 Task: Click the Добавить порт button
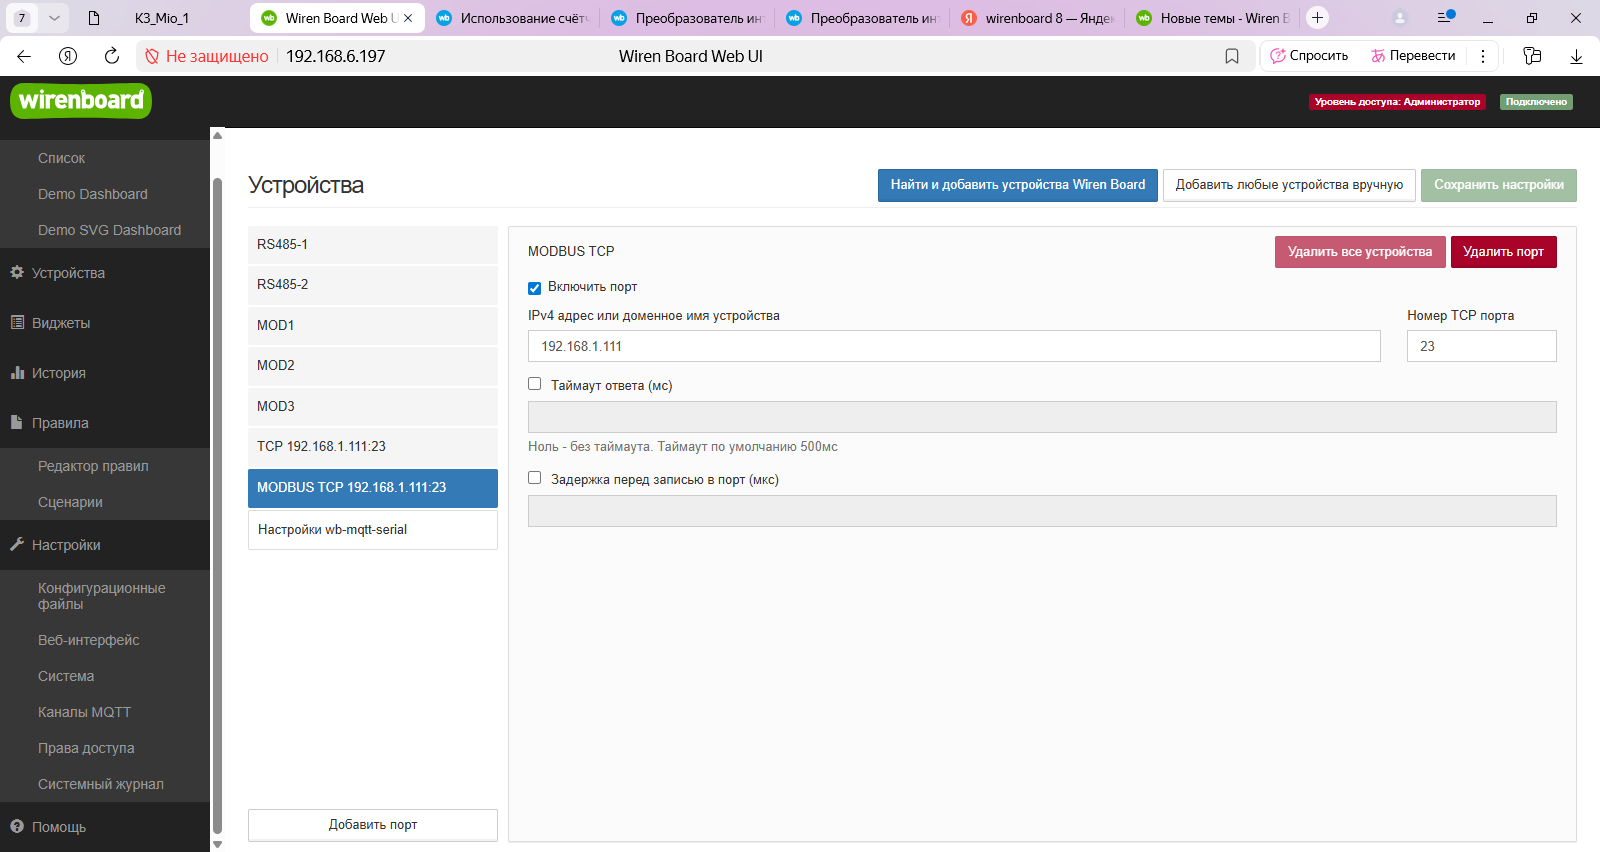coord(372,825)
